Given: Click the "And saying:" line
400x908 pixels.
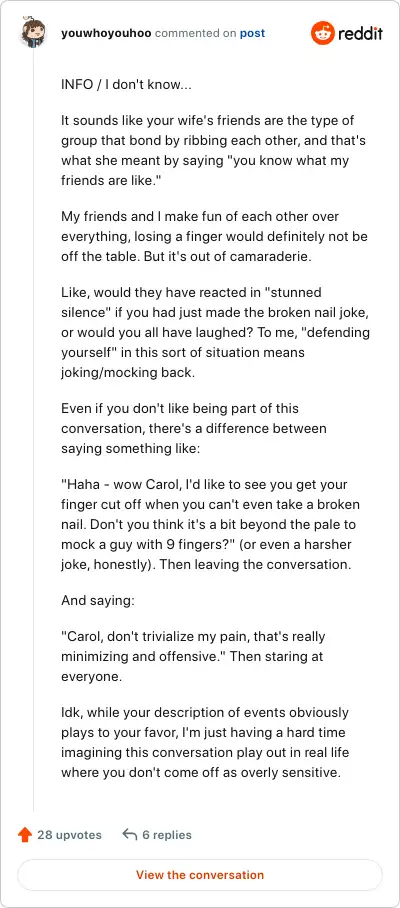Looking at the screenshot, I should (x=98, y=601).
